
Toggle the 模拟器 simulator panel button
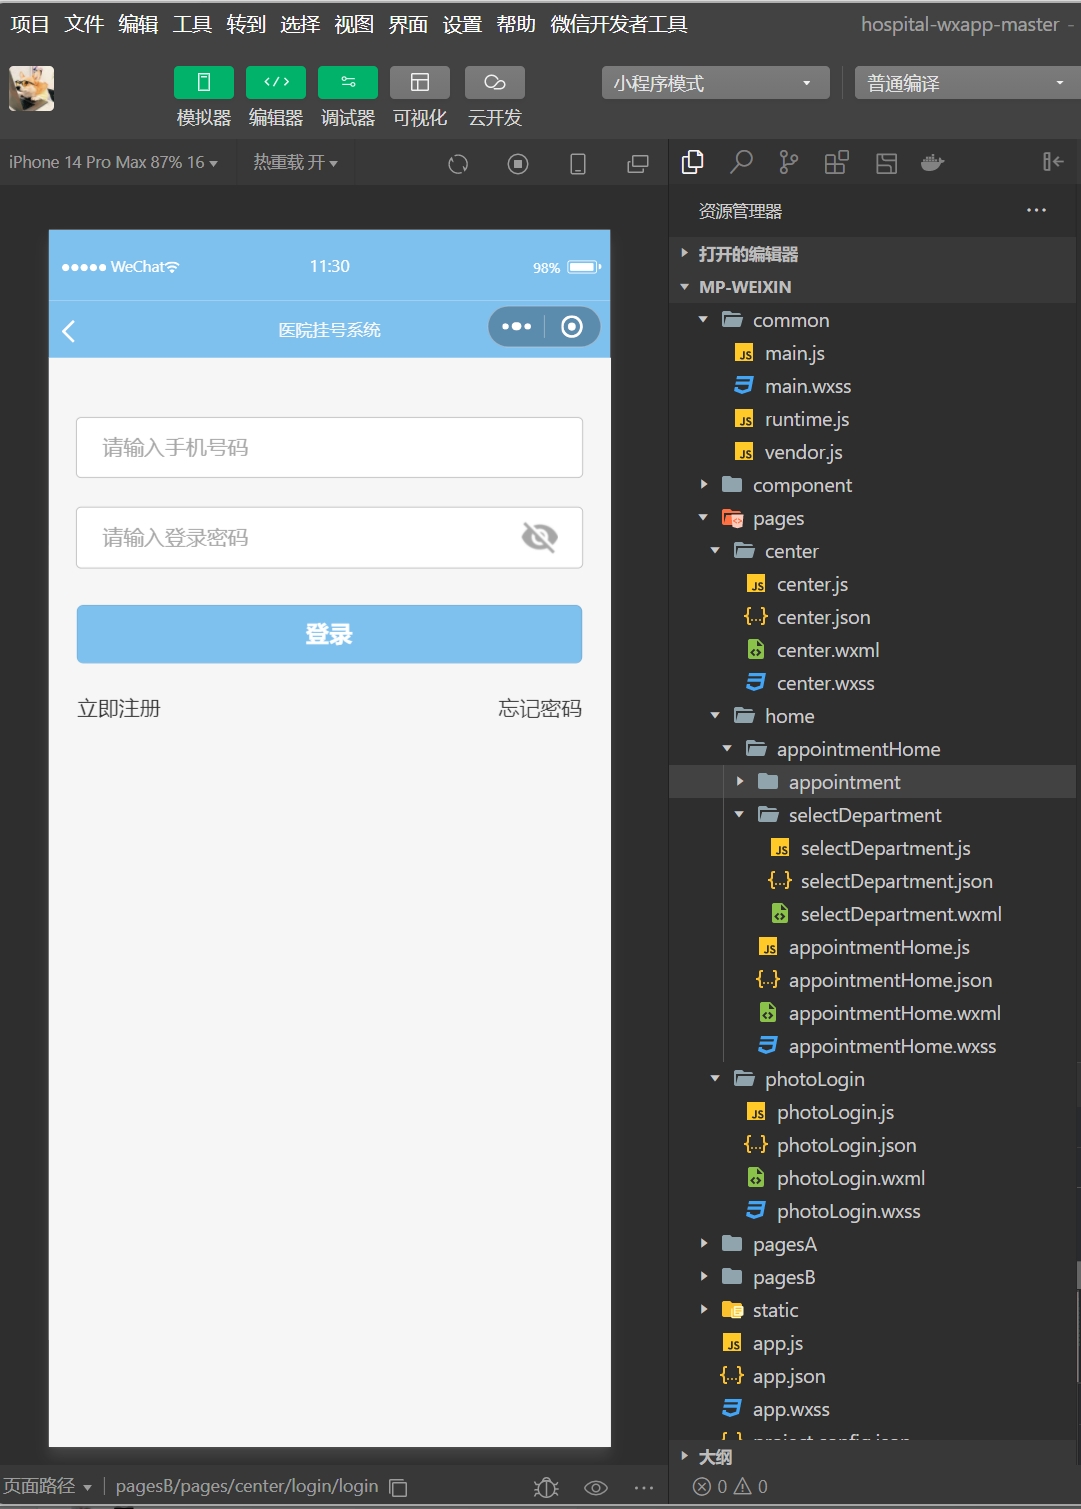(204, 83)
